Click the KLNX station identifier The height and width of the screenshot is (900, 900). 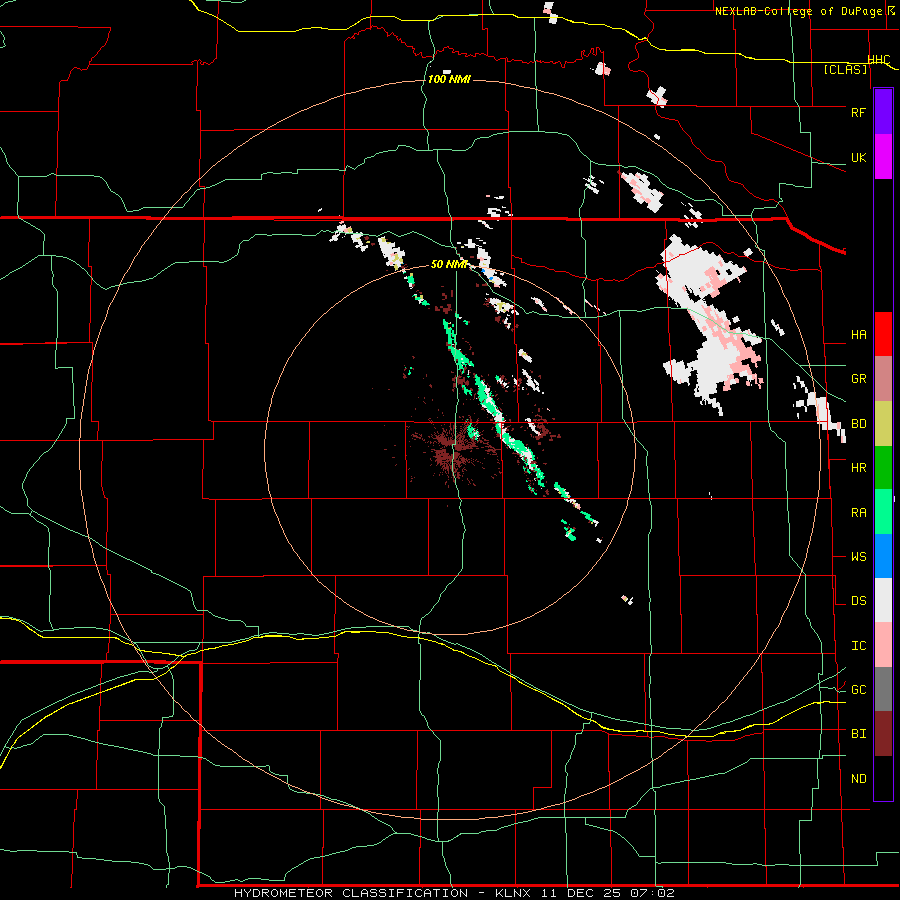(x=513, y=893)
